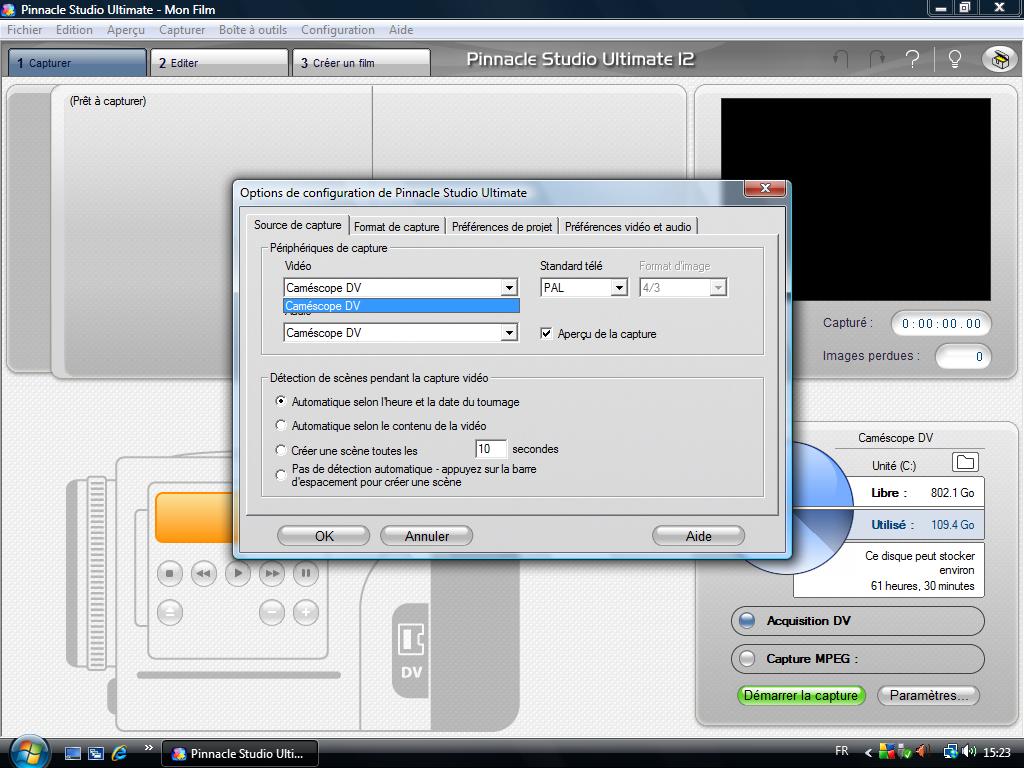The width and height of the screenshot is (1024, 768).
Task: Switch to the Format de capture tab
Action: 396,227
